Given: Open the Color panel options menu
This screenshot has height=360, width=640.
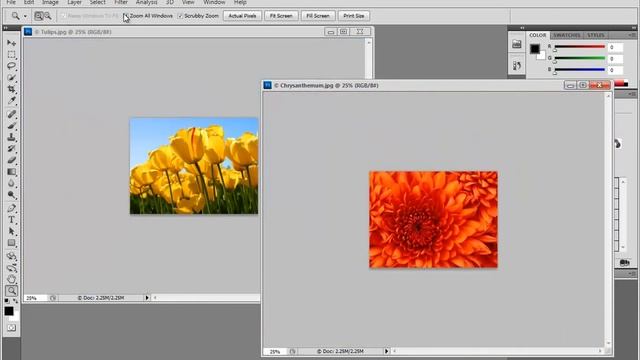Looking at the screenshot, I should (632, 35).
